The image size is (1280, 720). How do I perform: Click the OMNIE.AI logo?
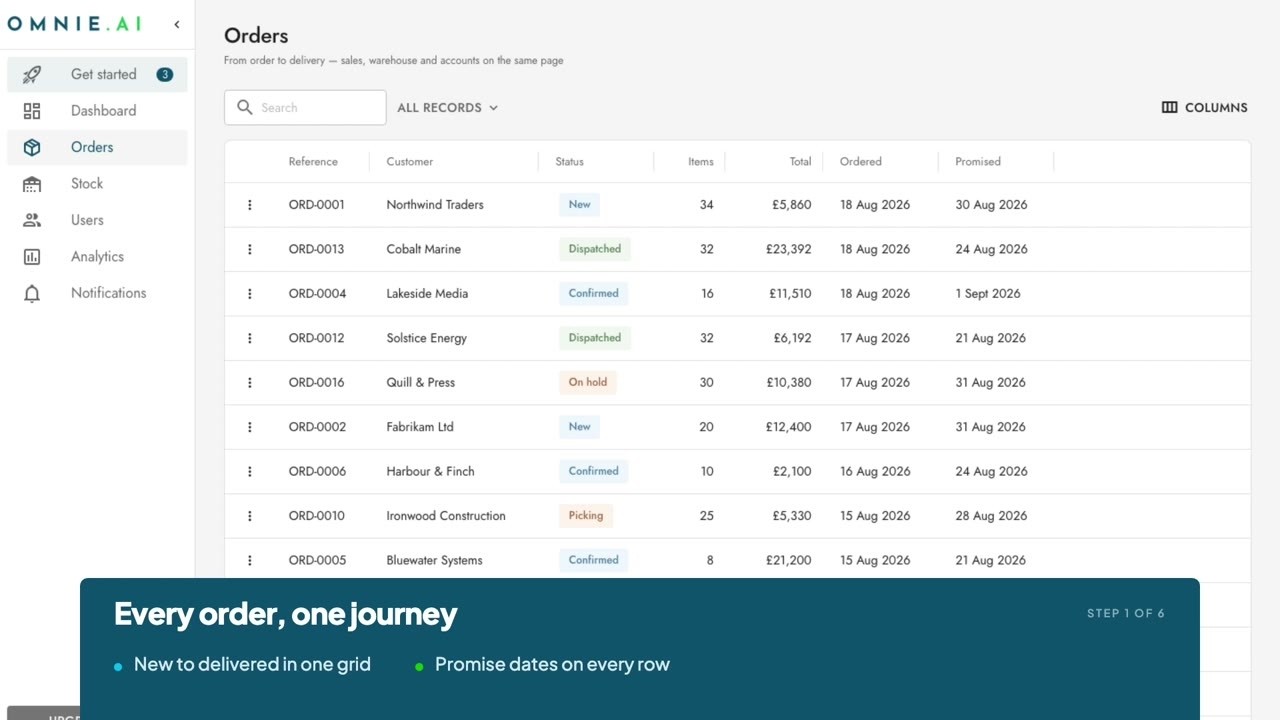(x=75, y=24)
